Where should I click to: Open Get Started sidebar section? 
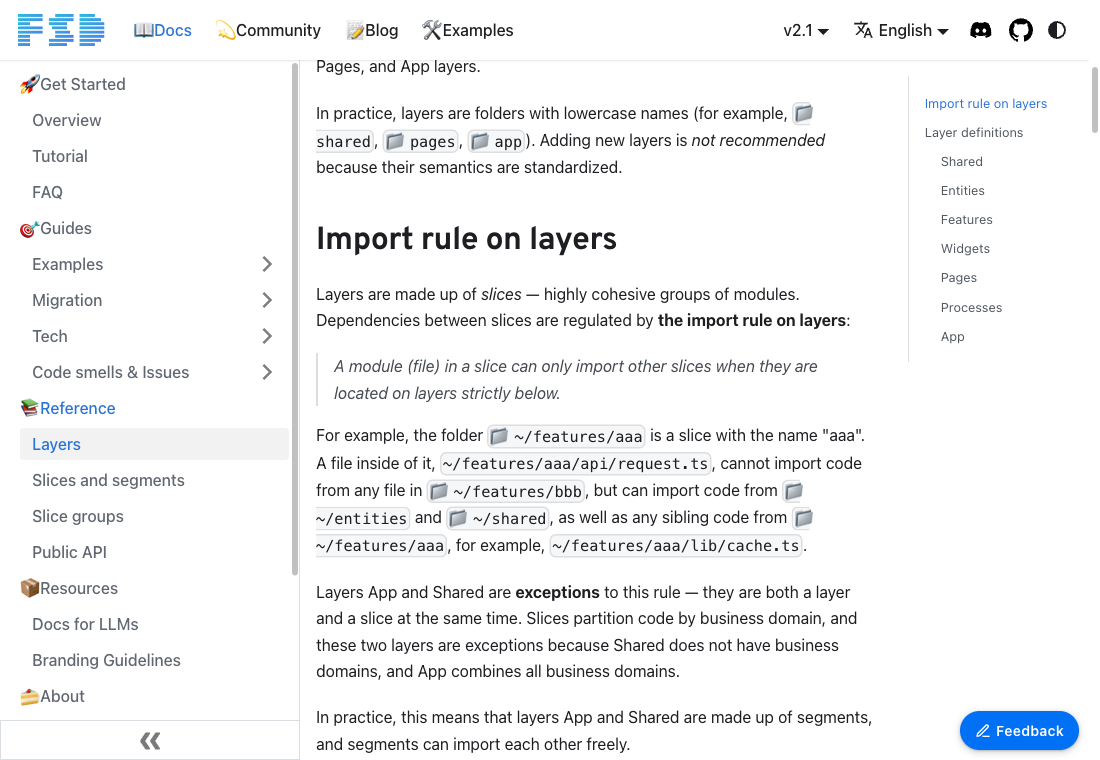click(73, 84)
